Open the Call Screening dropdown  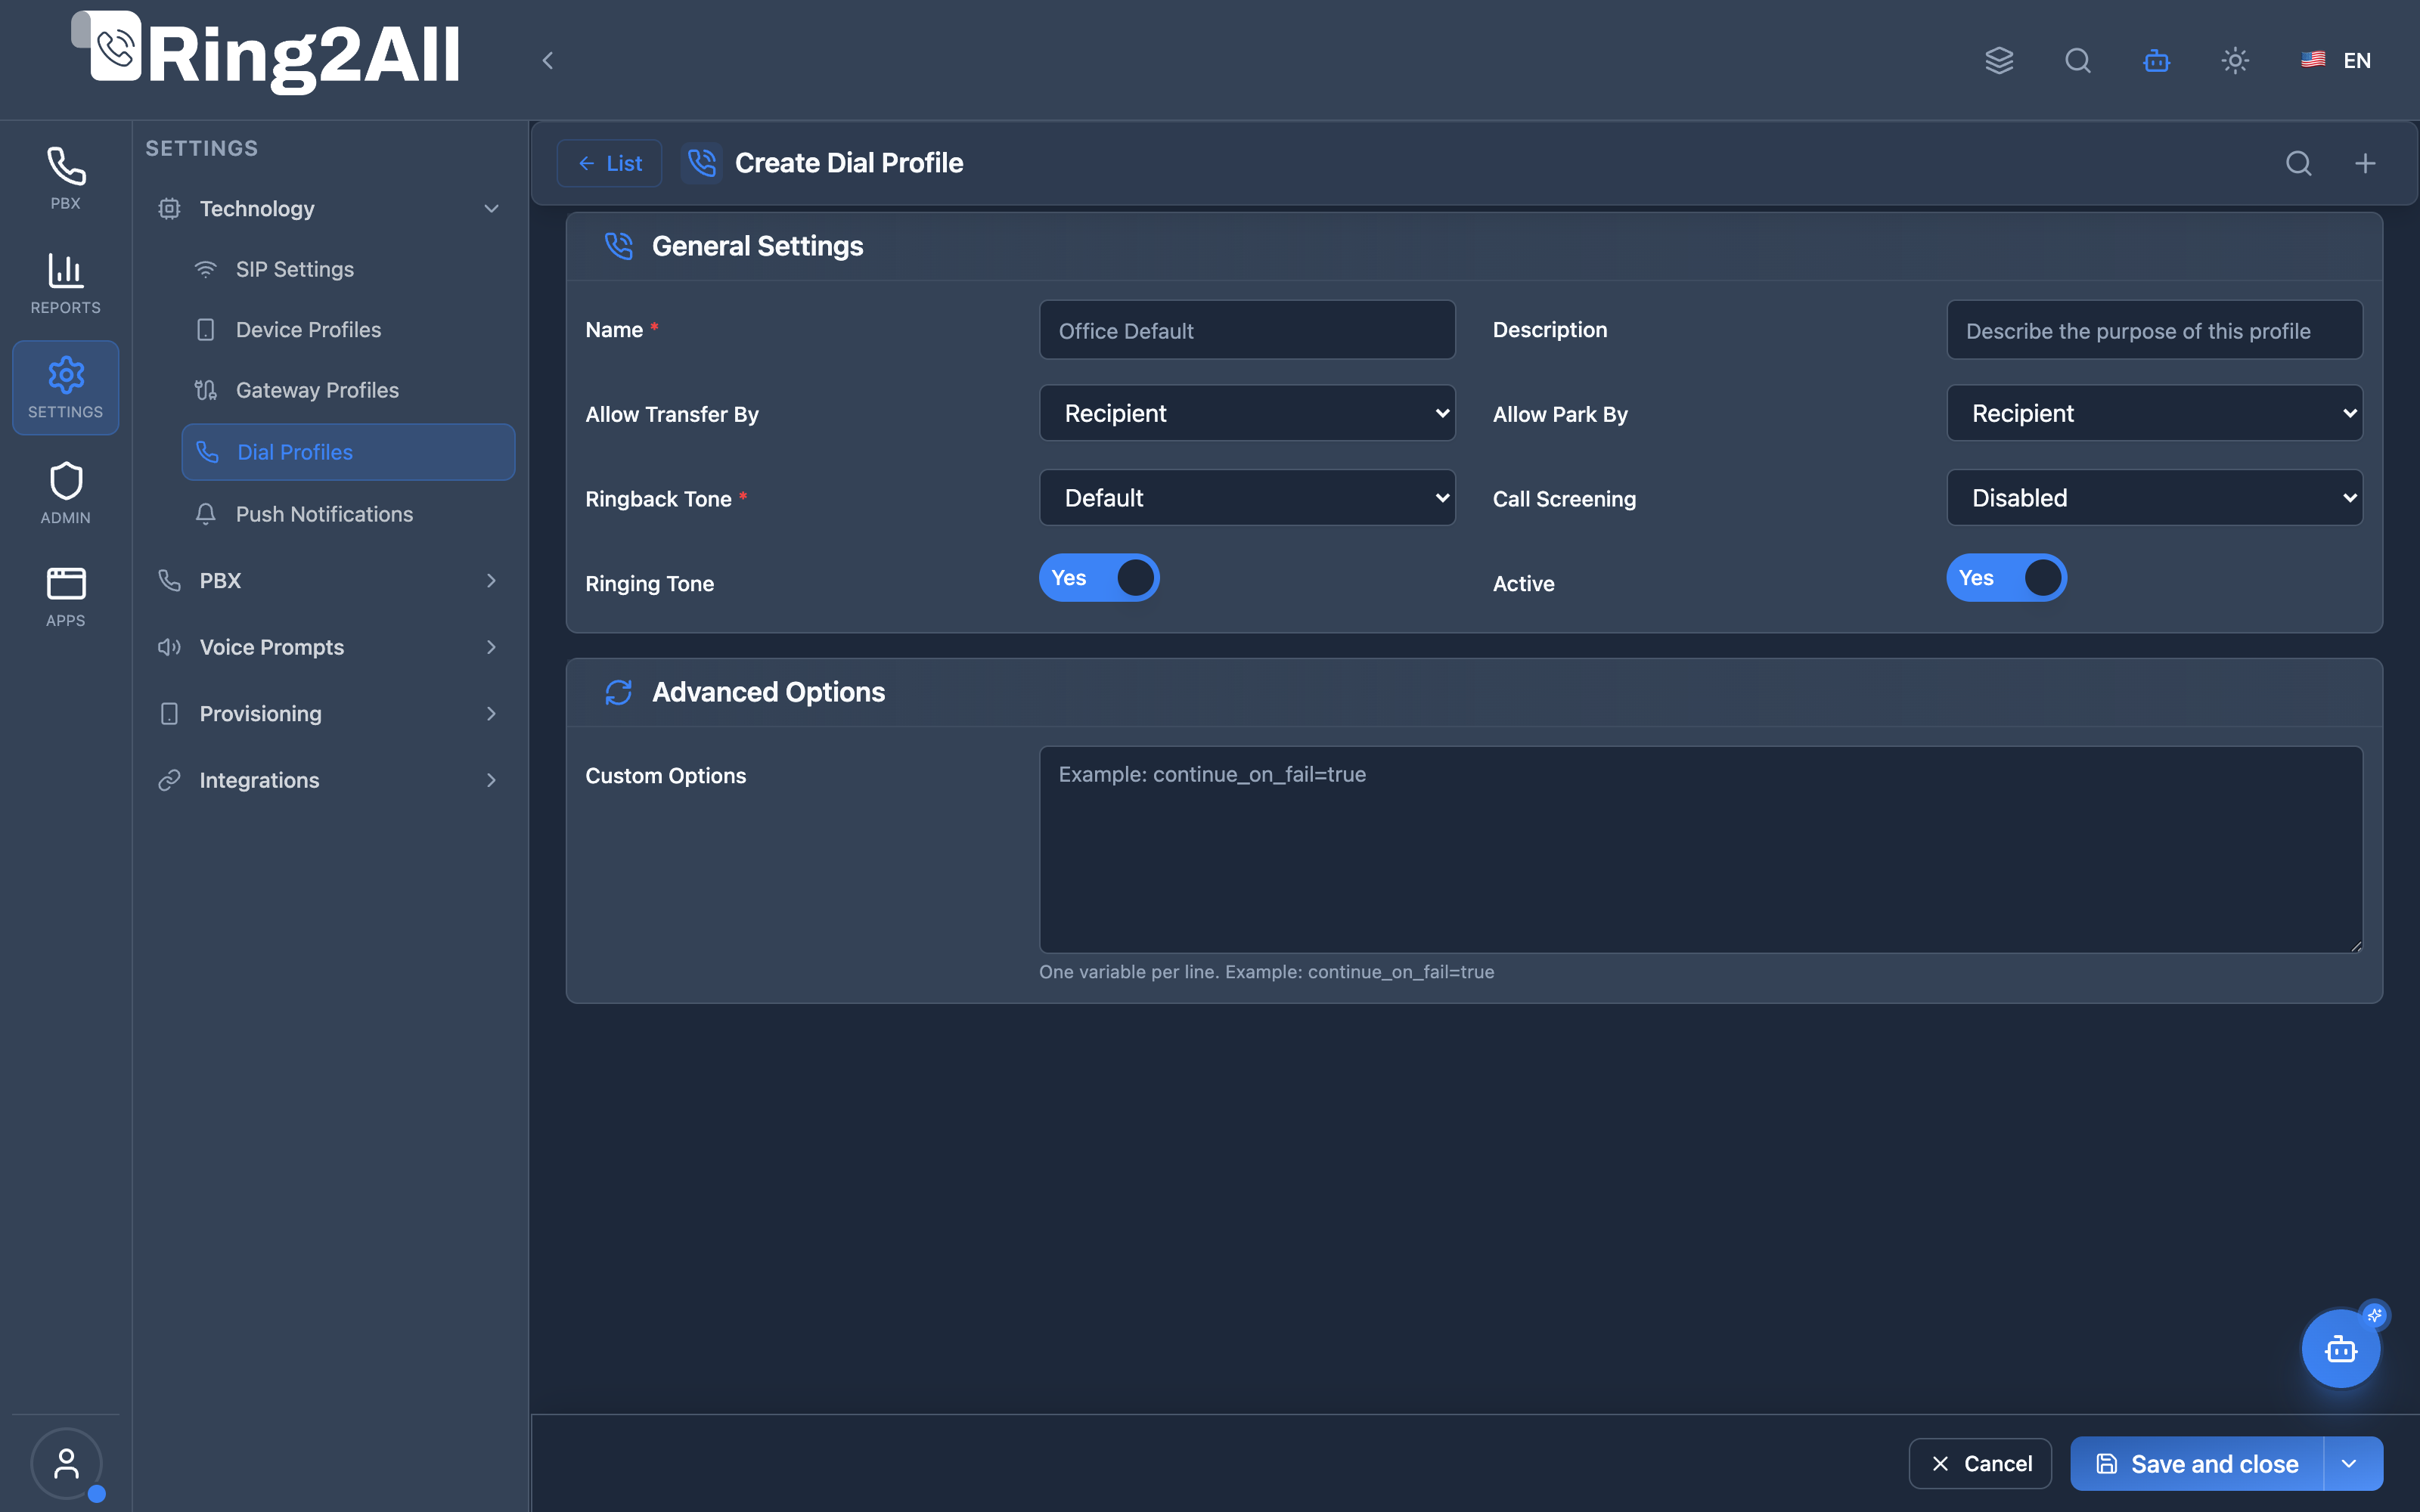click(x=2154, y=498)
